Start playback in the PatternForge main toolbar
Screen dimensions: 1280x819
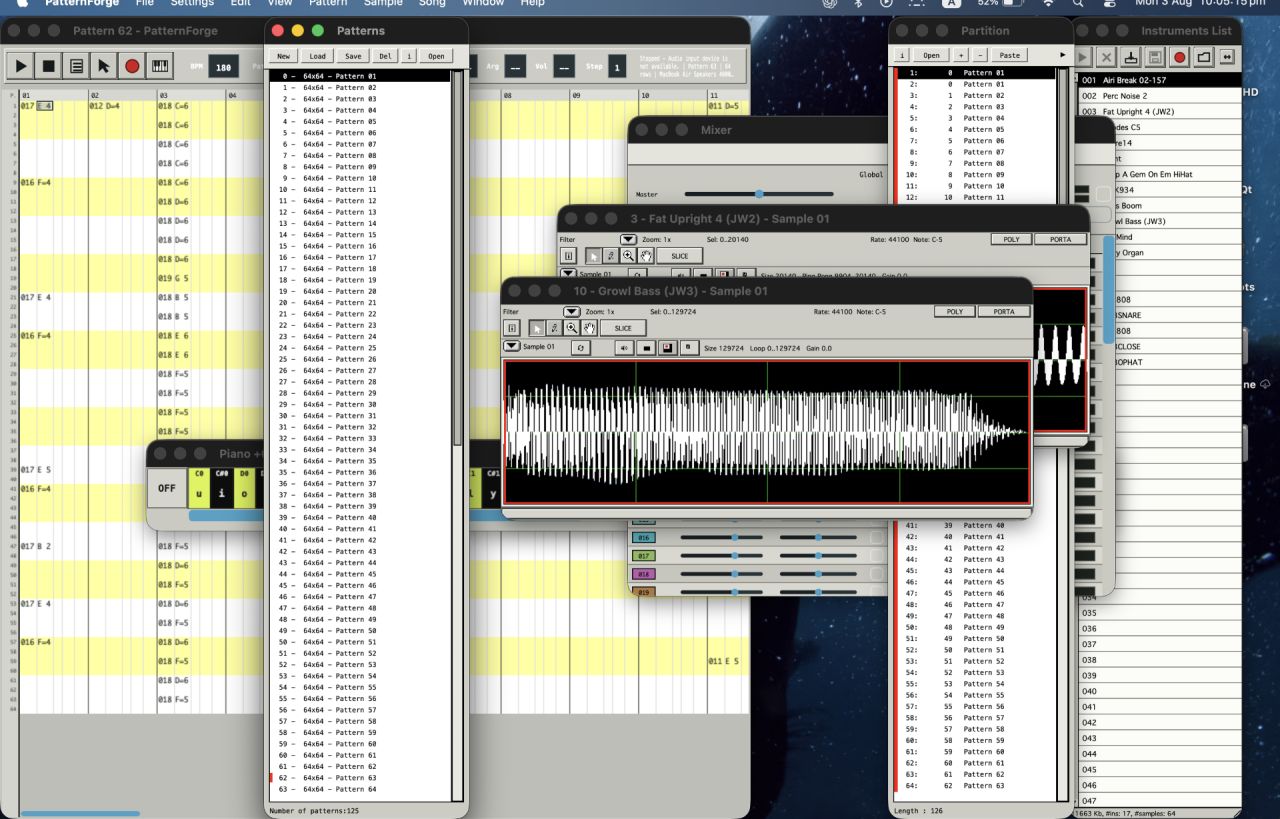pyautogui.click(x=19, y=66)
